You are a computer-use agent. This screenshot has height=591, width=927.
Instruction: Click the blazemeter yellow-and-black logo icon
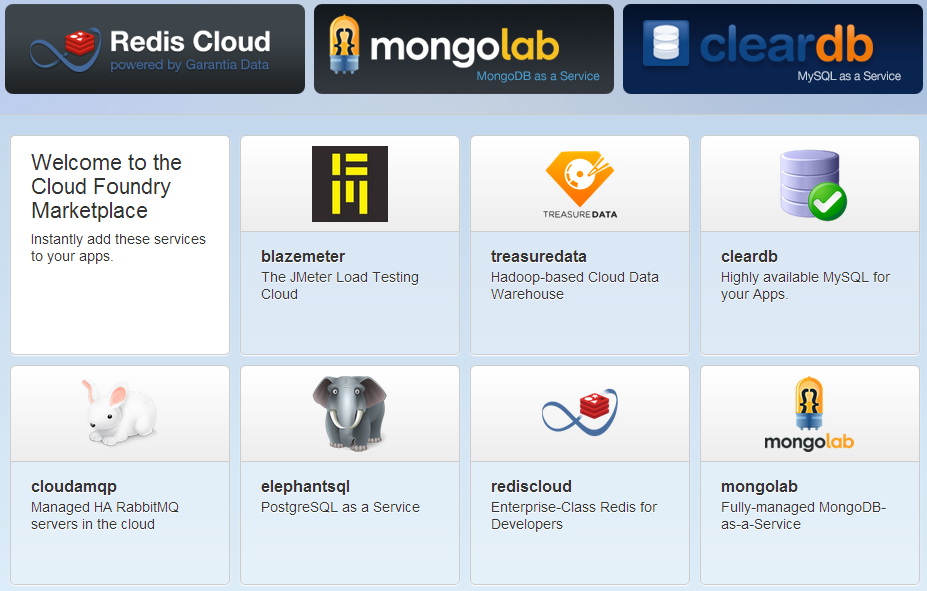point(349,184)
